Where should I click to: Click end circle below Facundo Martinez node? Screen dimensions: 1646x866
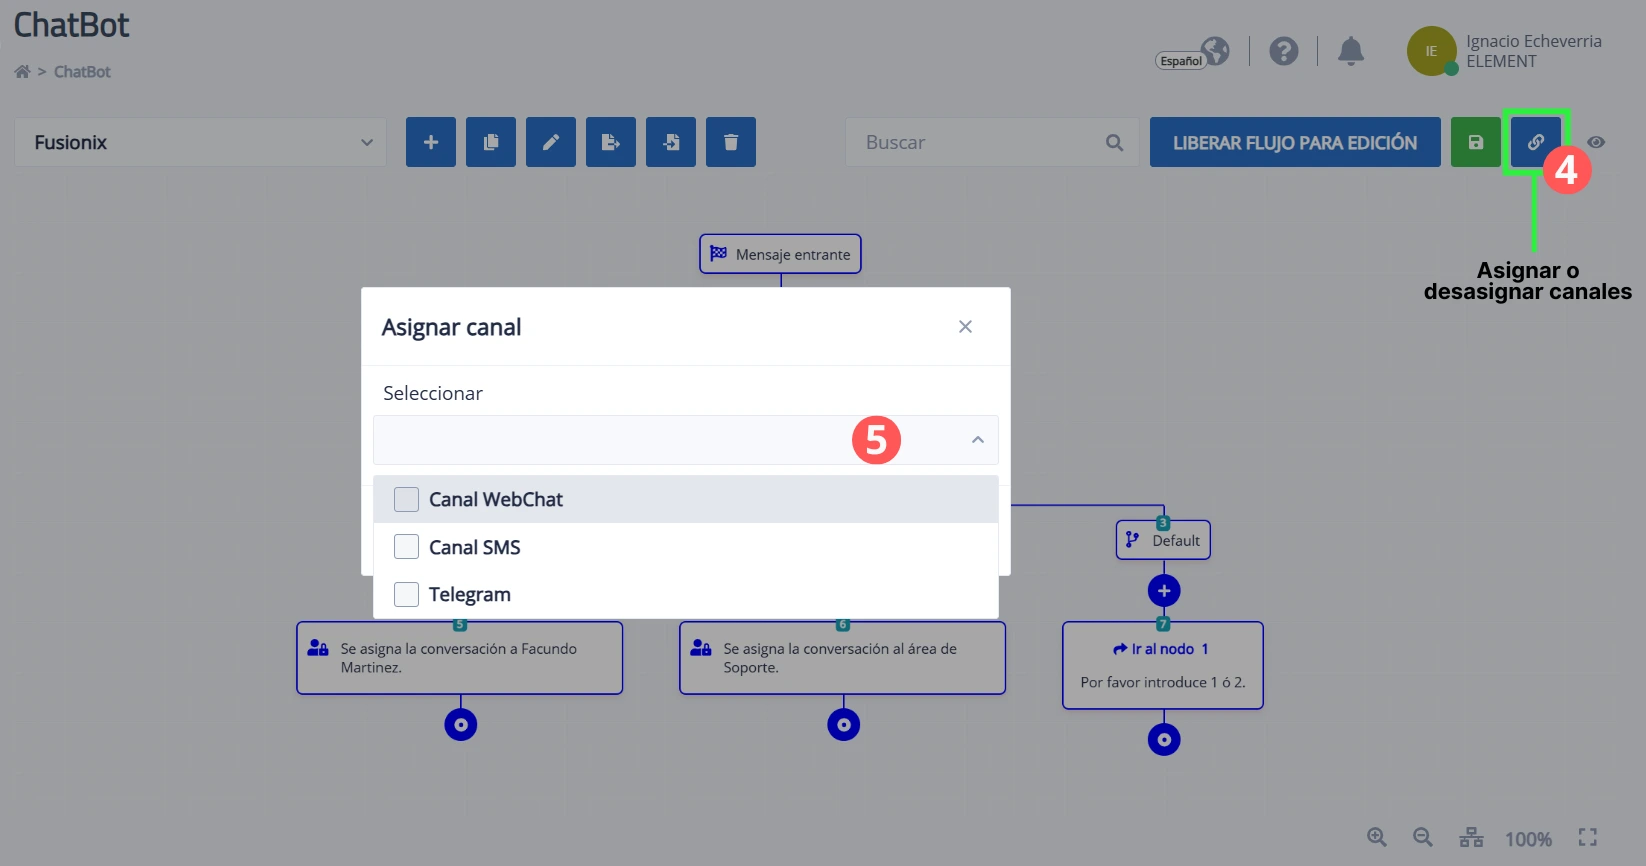coord(461,725)
